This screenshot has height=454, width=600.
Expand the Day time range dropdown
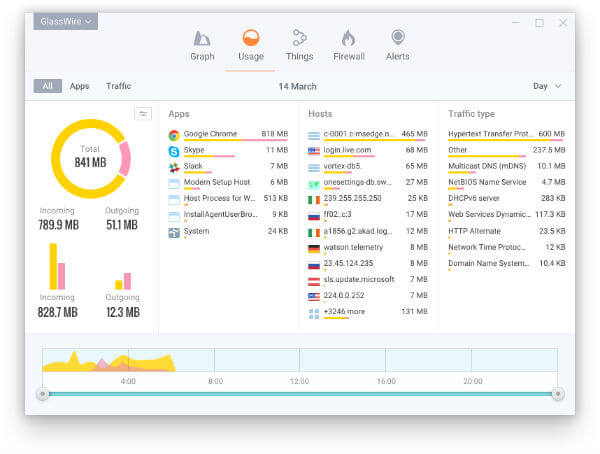click(x=547, y=86)
